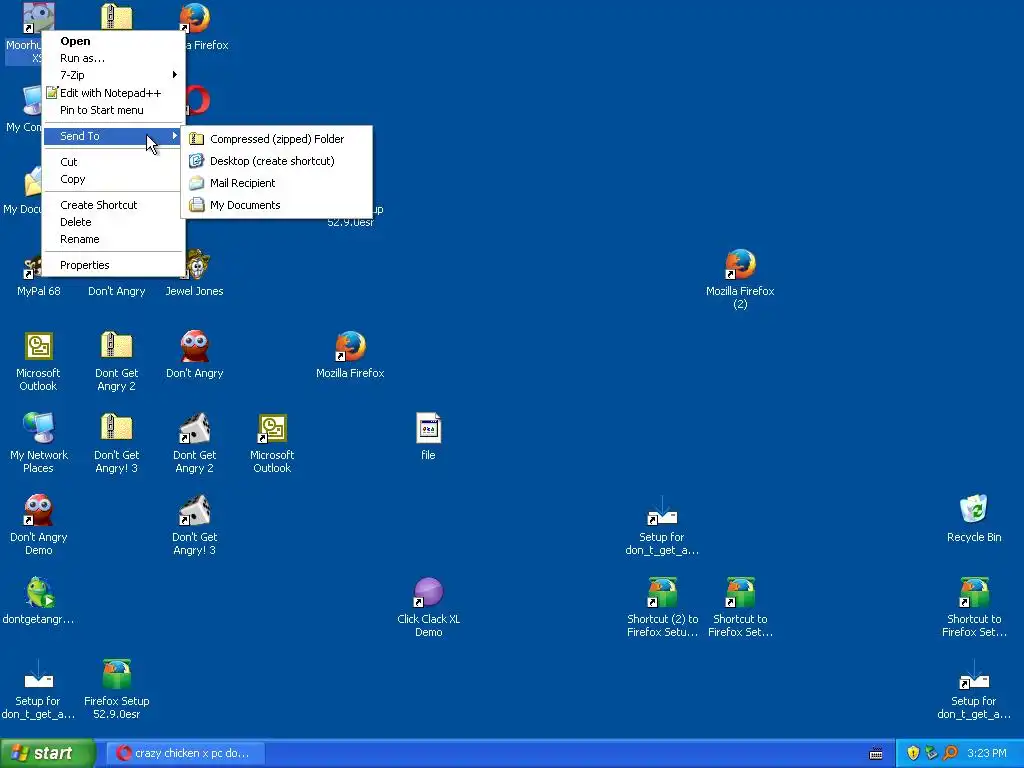1024x768 pixels.
Task: Select Shortcut (2) to Firefox Setu... icon
Action: click(x=662, y=593)
